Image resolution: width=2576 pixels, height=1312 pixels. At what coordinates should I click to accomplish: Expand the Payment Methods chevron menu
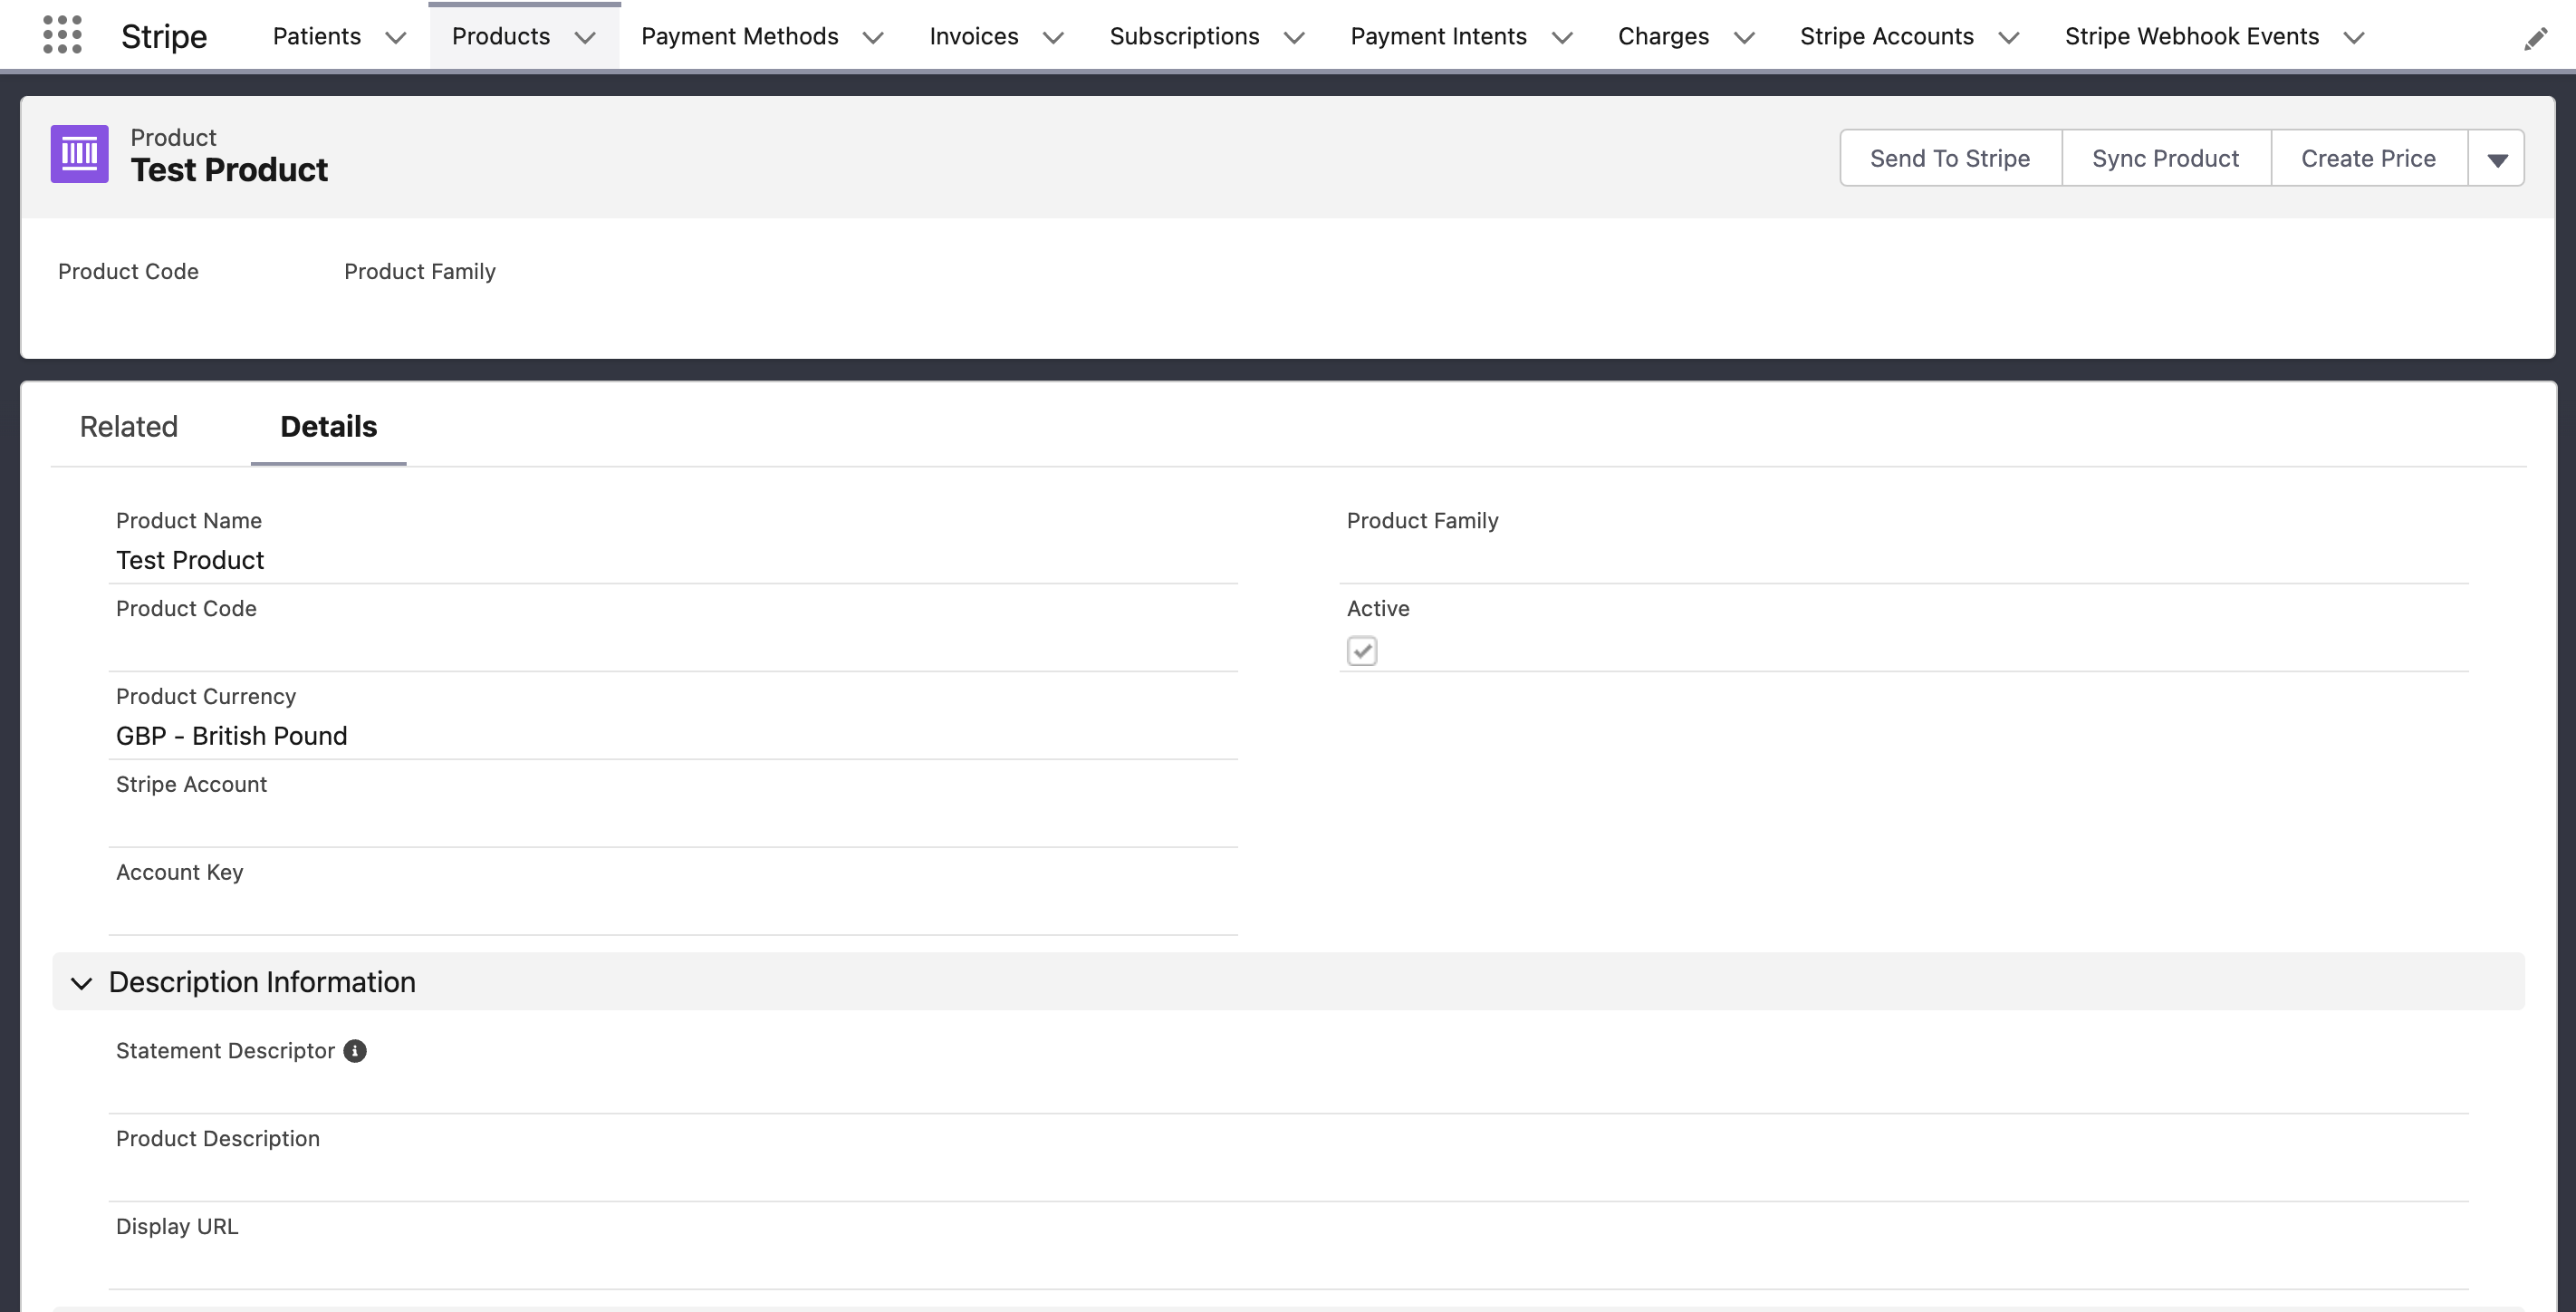(873, 38)
